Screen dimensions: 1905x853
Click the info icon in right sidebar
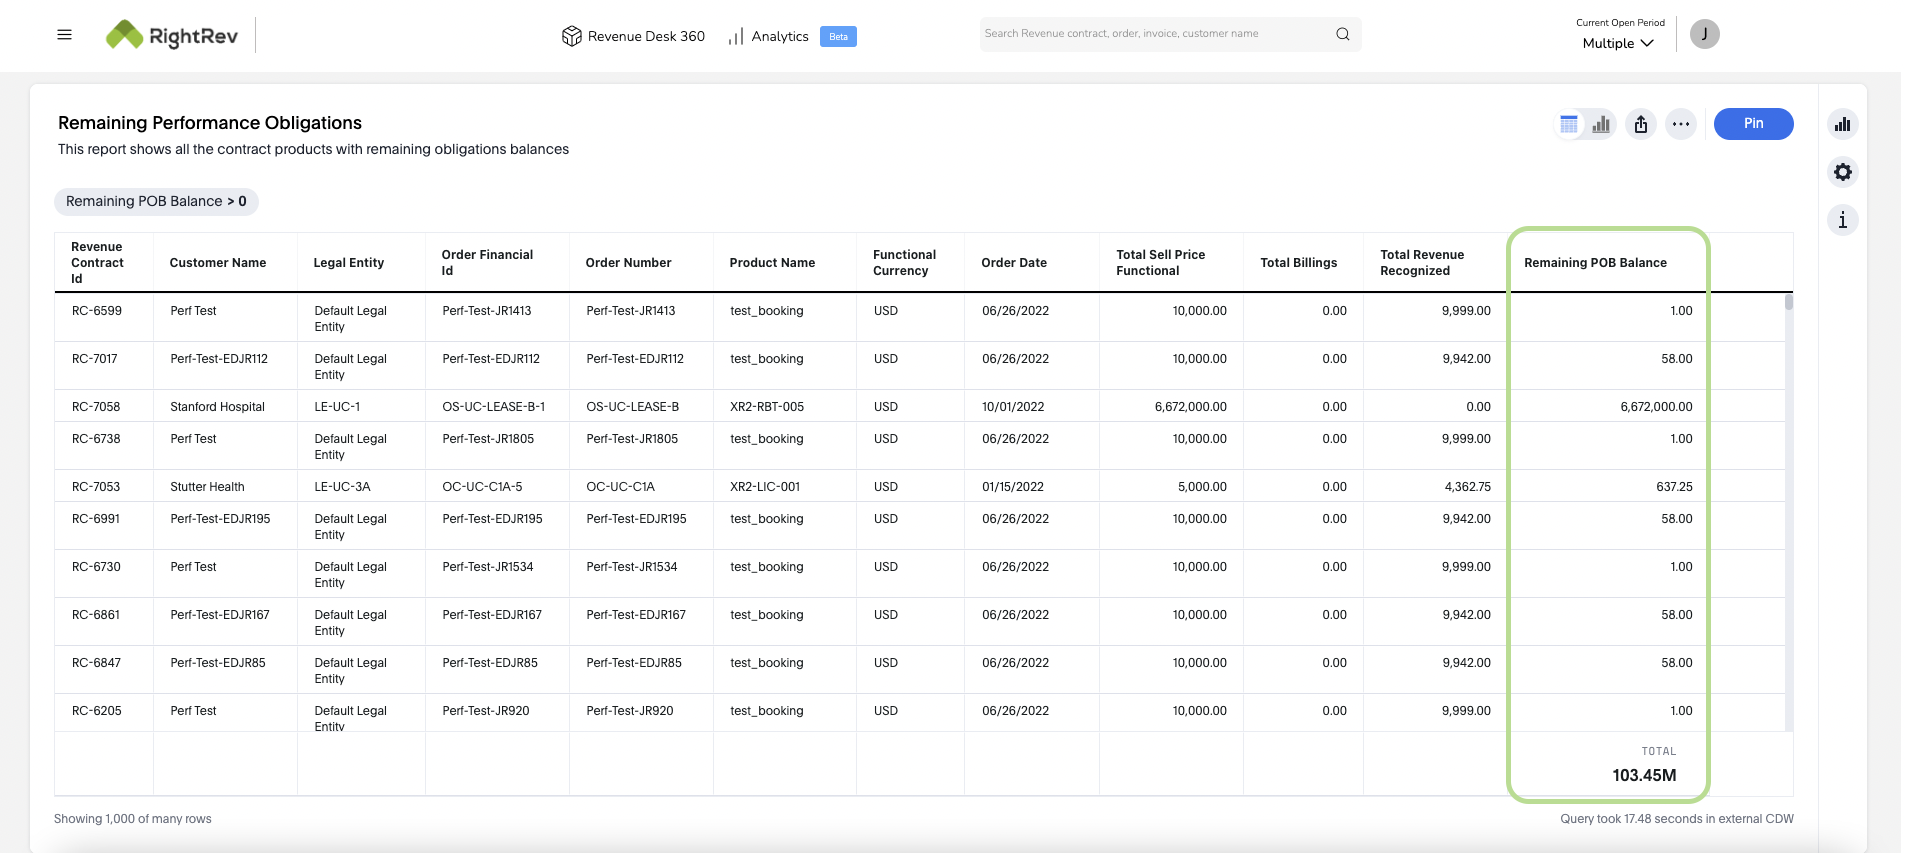1842,220
